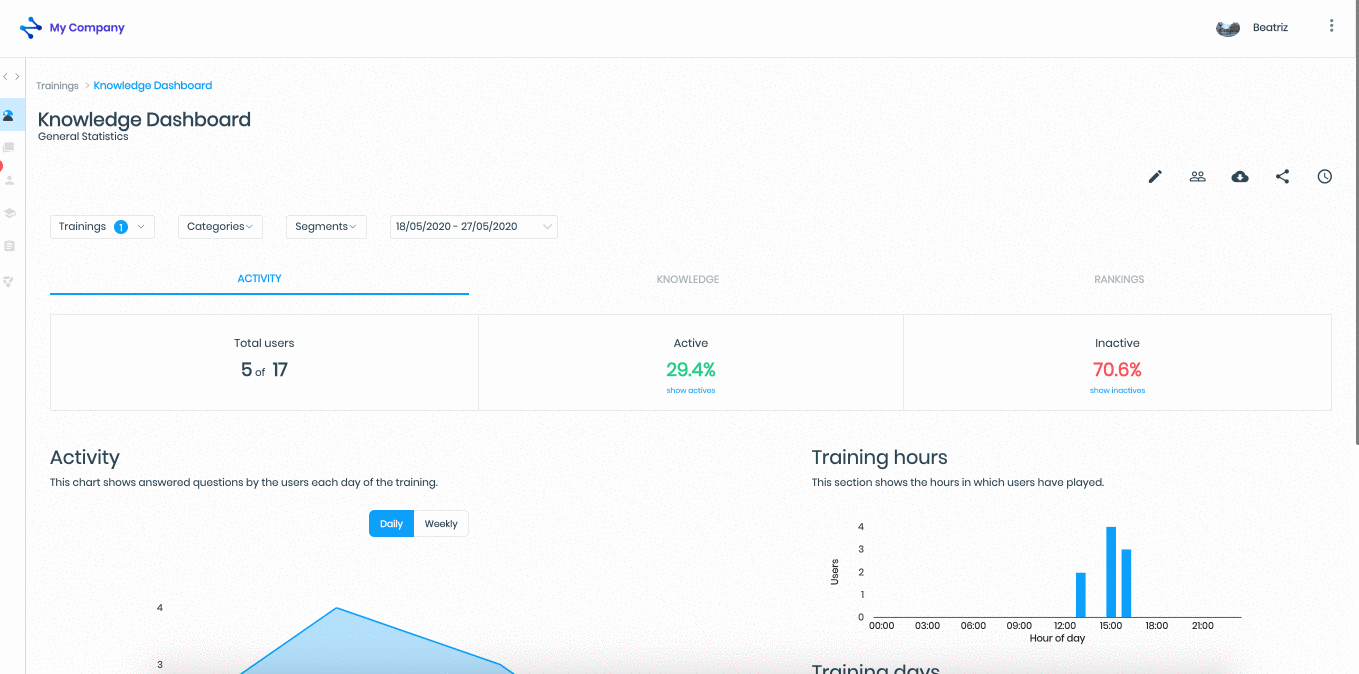Click the show inactives link
Screen dimensions: 1359x674
tap(1117, 391)
